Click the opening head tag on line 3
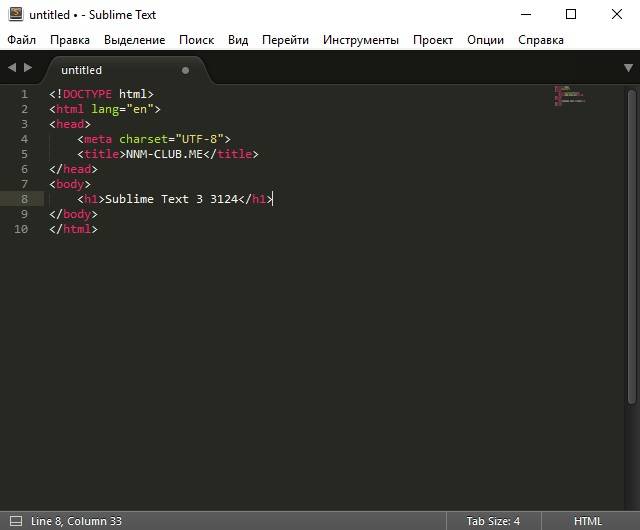This screenshot has width=640, height=530. point(70,124)
